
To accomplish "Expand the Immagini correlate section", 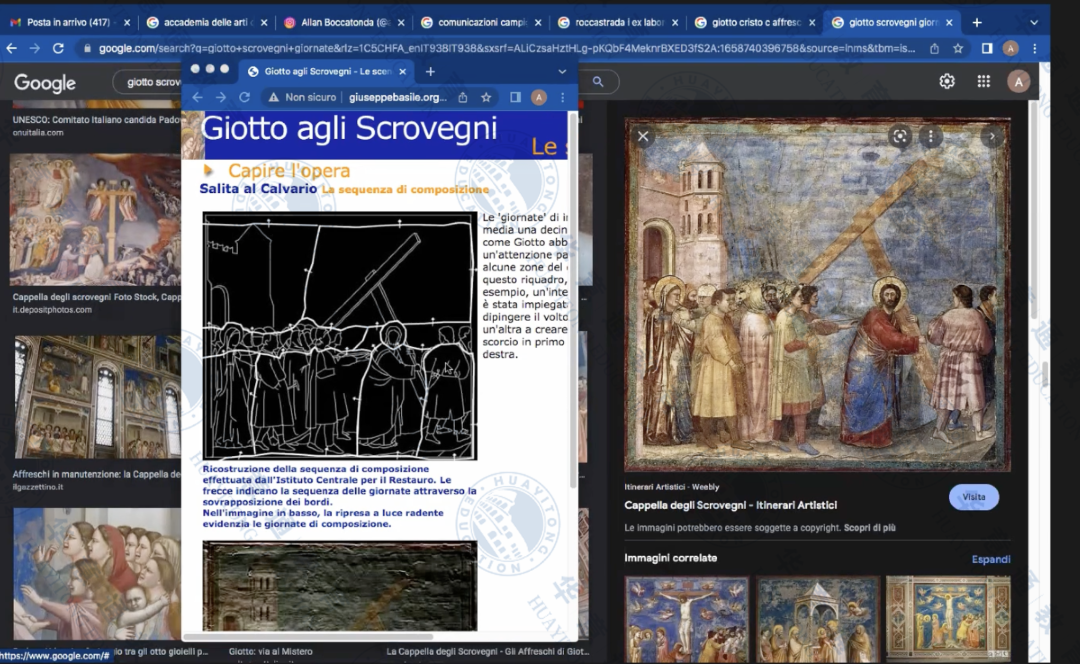I will point(990,559).
